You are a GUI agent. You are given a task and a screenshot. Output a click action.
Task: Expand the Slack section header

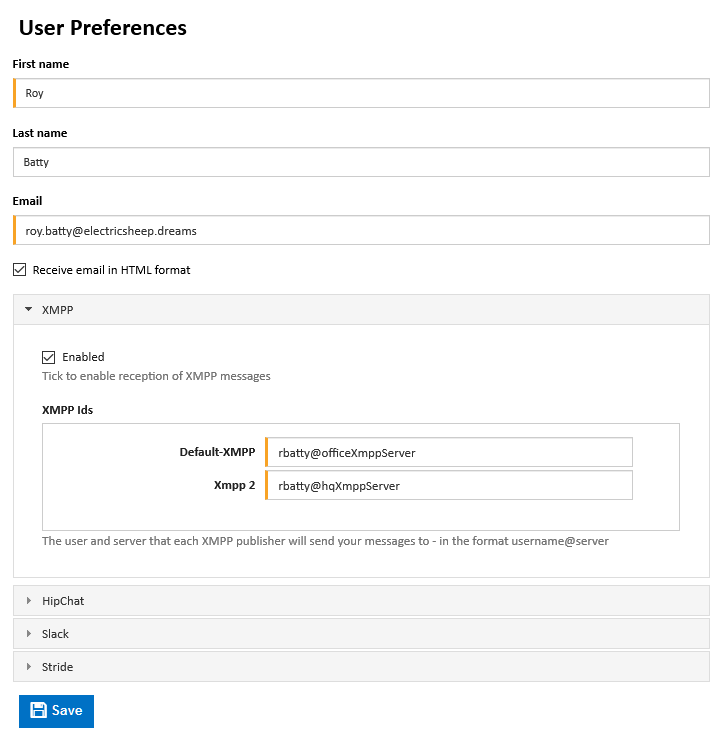pyautogui.click(x=362, y=634)
